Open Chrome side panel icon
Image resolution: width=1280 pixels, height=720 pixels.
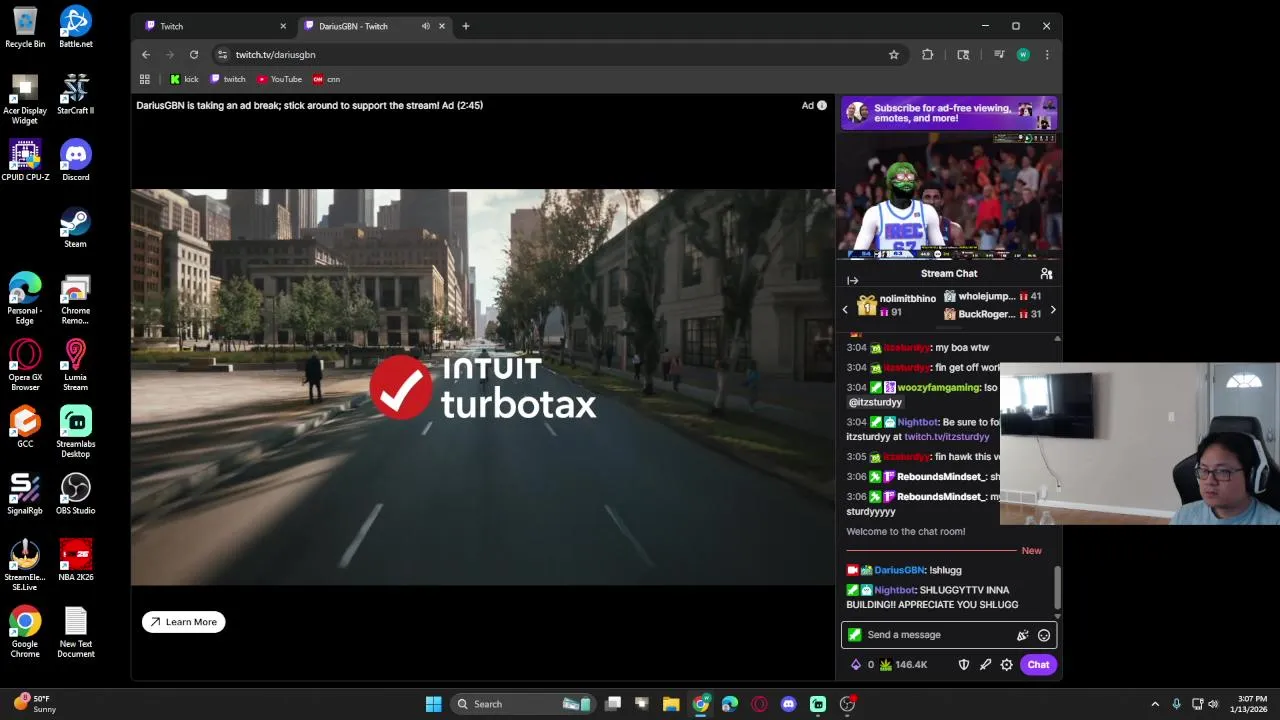(963, 55)
